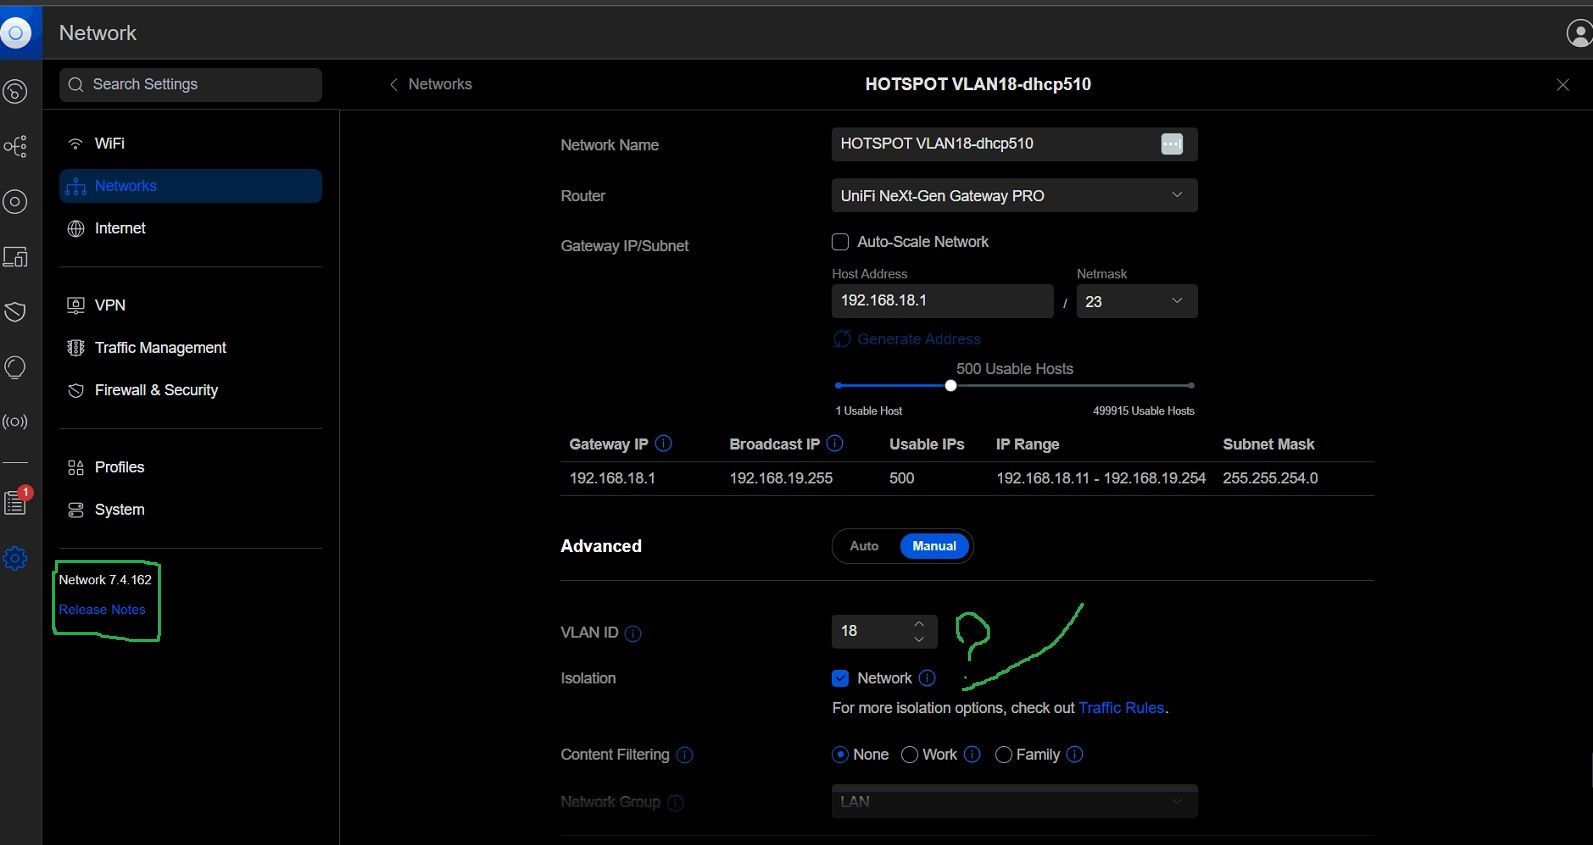Image resolution: width=1593 pixels, height=845 pixels.
Task: Enable the Auto-Scale Network checkbox
Action: tap(841, 242)
